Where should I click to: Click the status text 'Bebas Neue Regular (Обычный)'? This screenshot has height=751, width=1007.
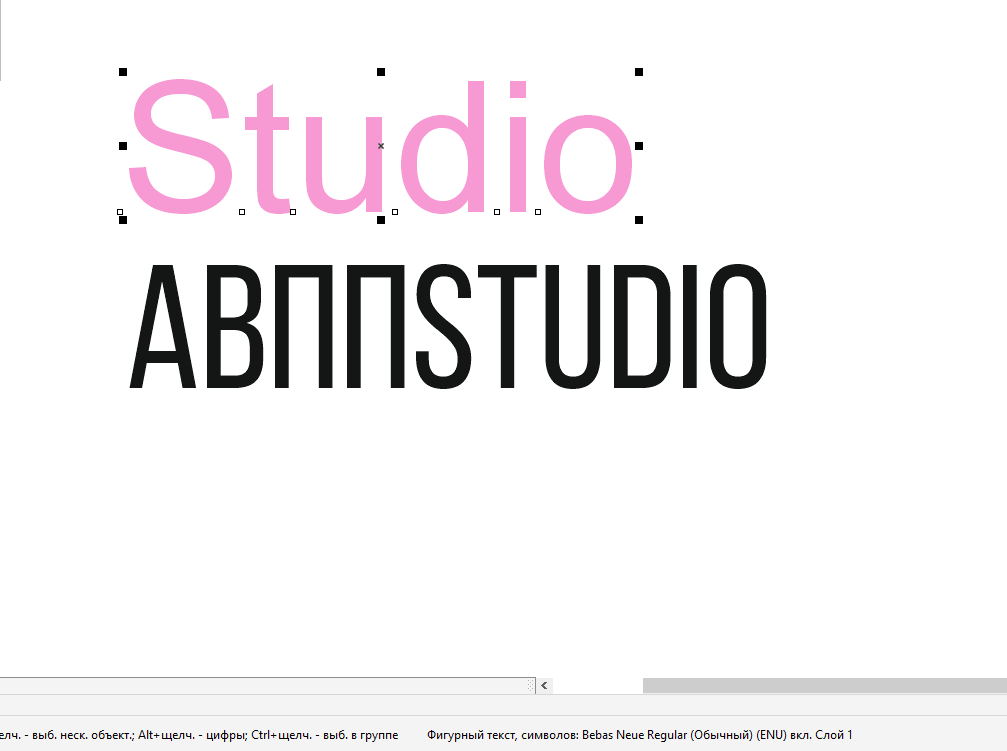(x=667, y=734)
